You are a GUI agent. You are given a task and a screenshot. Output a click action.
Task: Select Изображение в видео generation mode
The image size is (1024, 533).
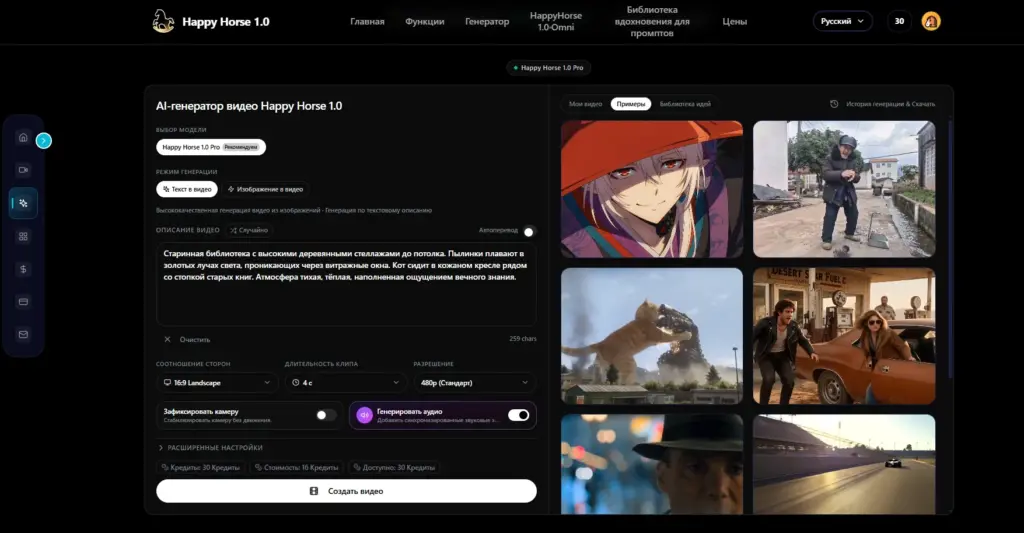pos(265,189)
